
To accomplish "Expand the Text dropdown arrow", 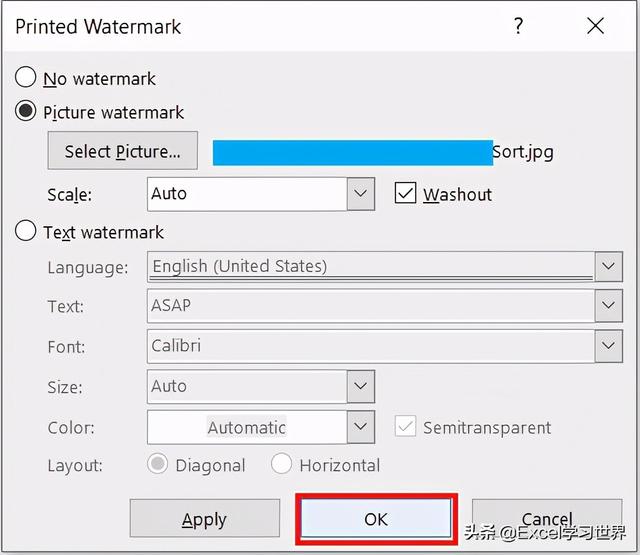I will (x=608, y=306).
